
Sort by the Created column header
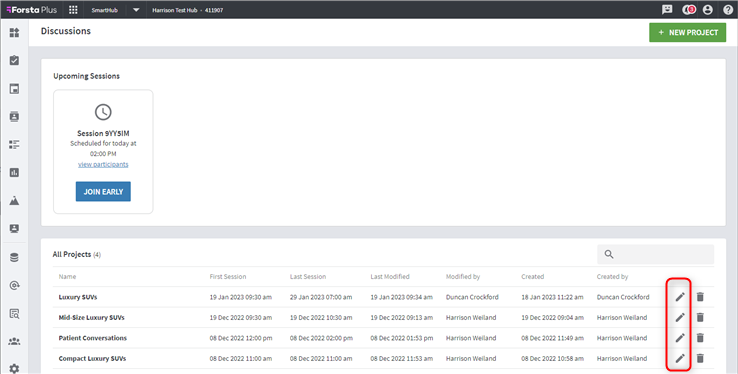(x=532, y=277)
